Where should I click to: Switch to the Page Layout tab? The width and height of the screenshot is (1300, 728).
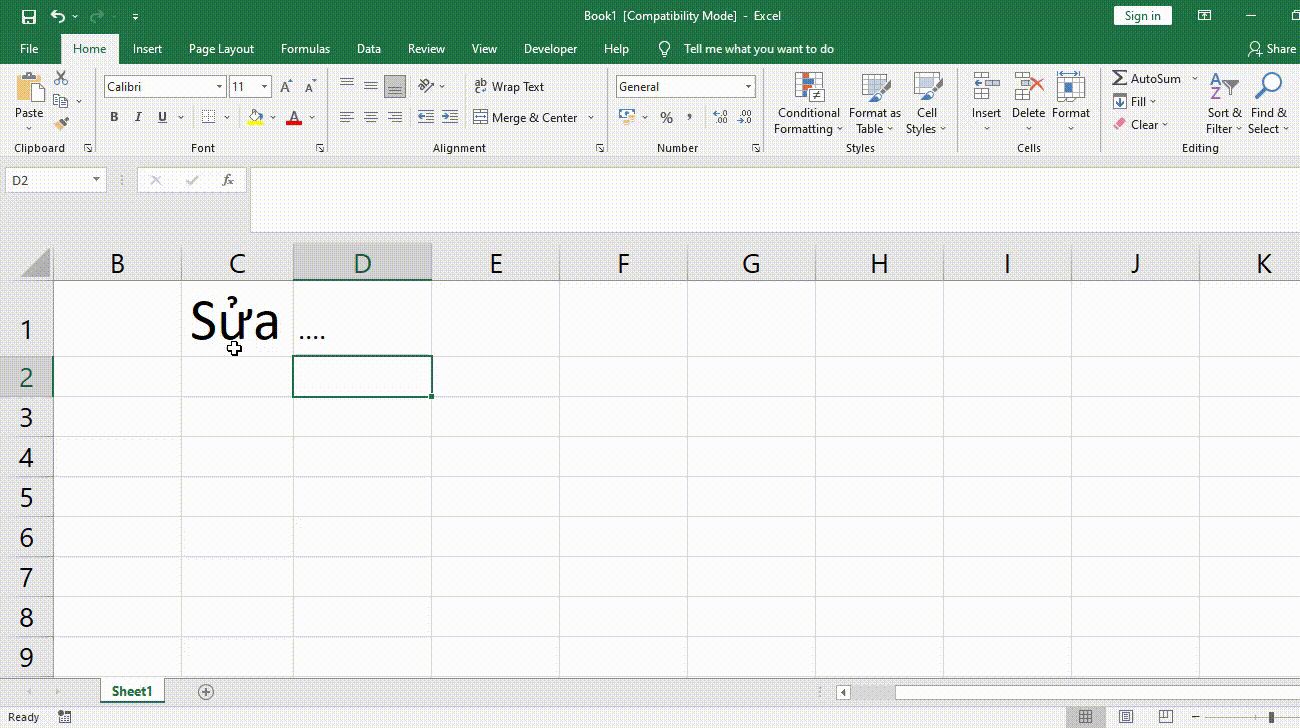(x=221, y=49)
